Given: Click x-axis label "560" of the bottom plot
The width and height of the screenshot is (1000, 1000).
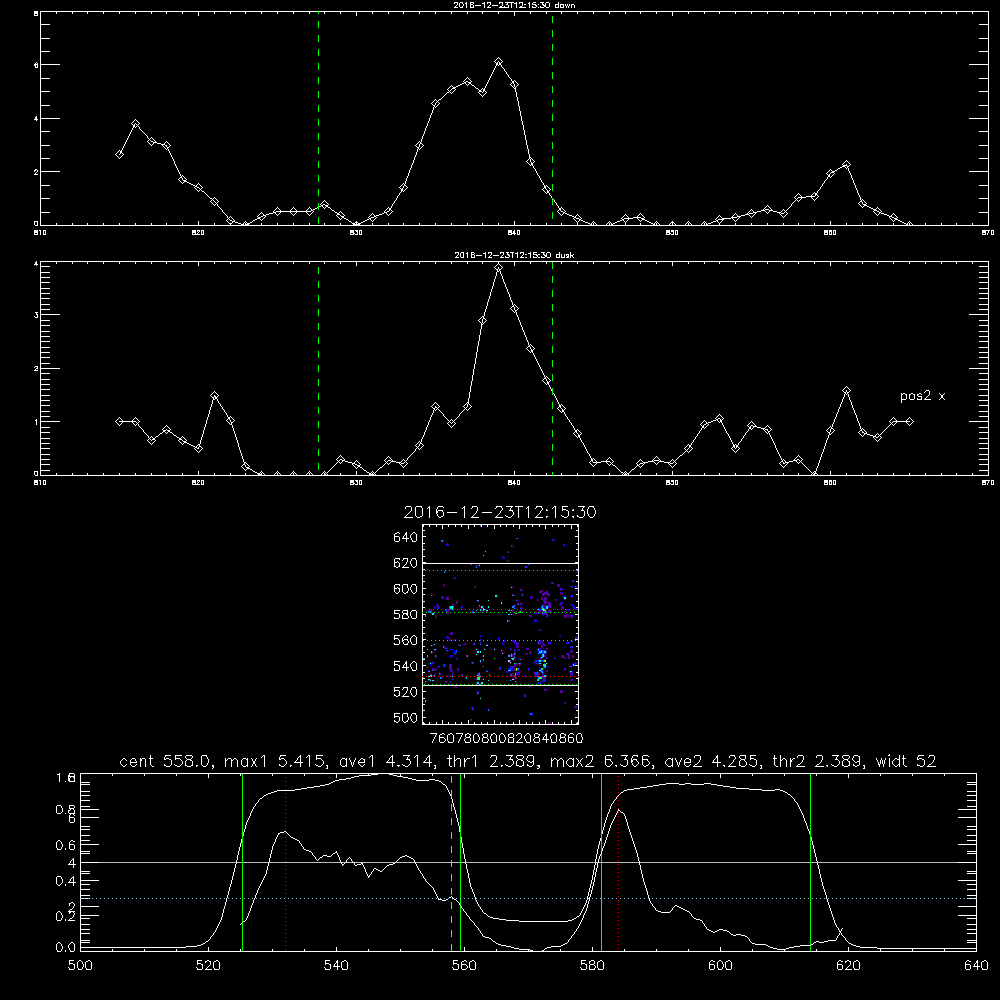Looking at the screenshot, I should tap(464, 966).
